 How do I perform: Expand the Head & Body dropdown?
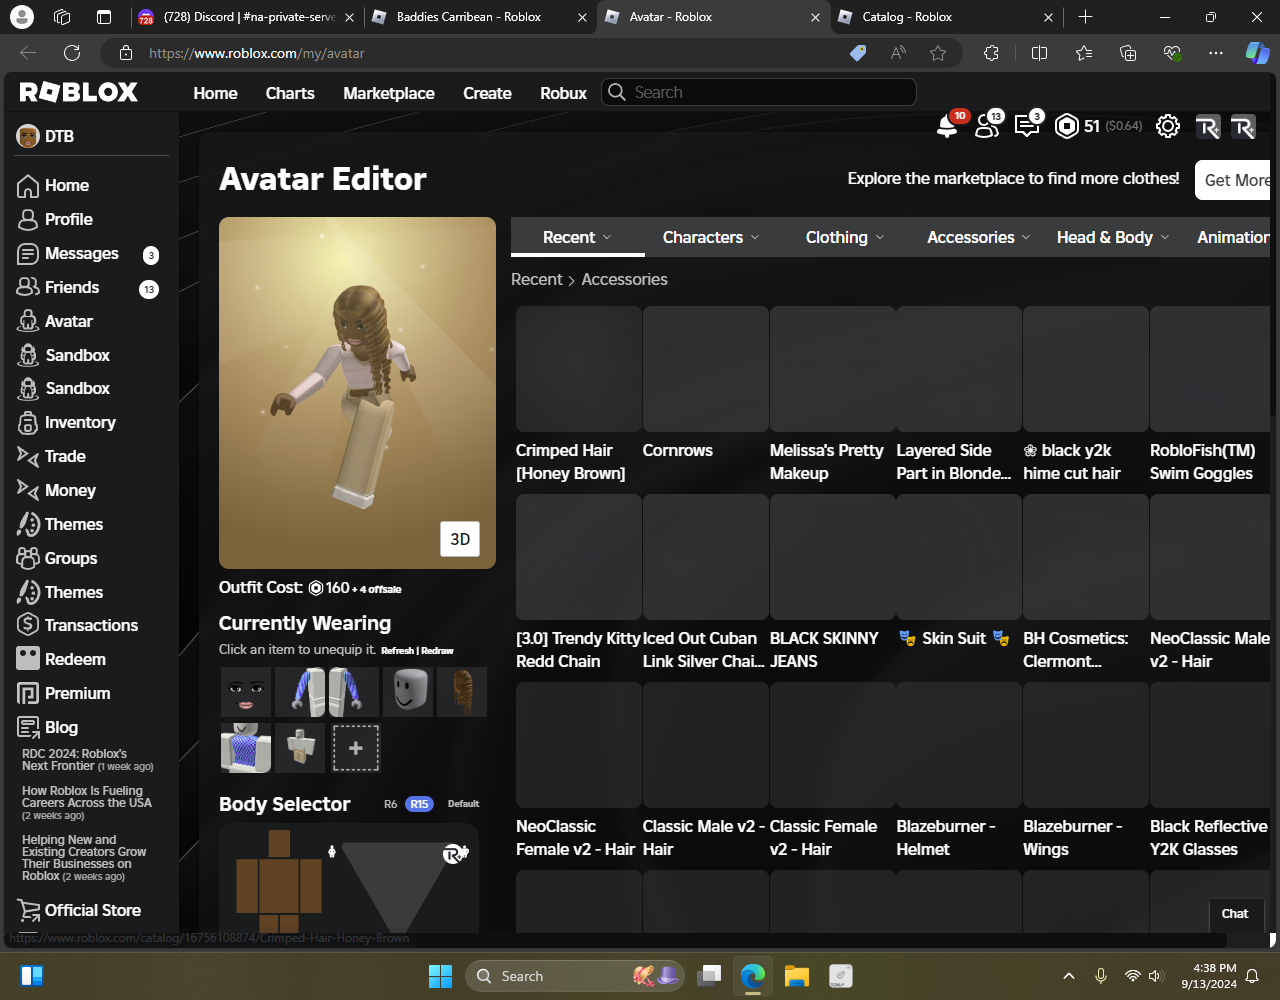[x=1112, y=237]
